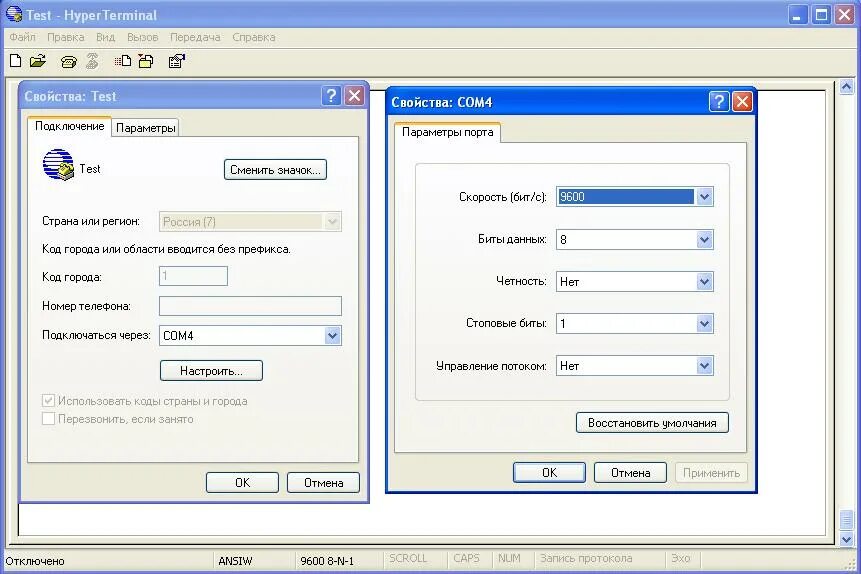Click 'Отключено' in the status bar

[x=35, y=561]
